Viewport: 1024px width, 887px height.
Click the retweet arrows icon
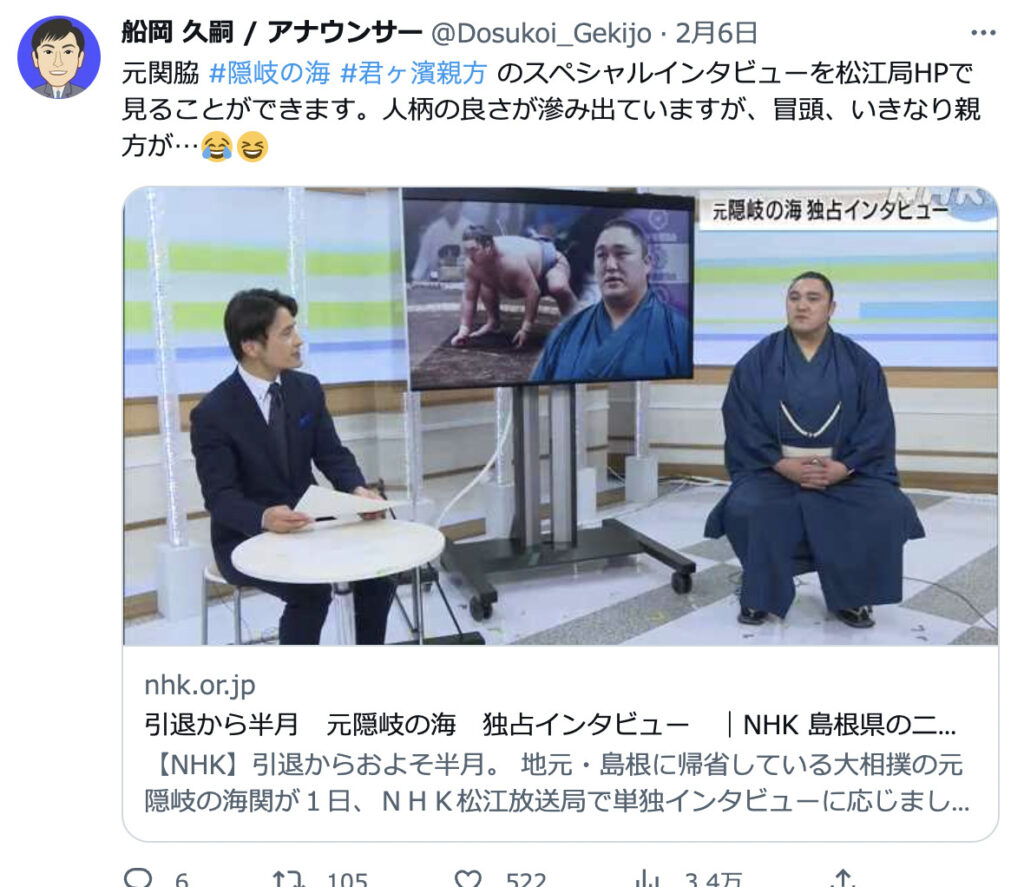(288, 878)
